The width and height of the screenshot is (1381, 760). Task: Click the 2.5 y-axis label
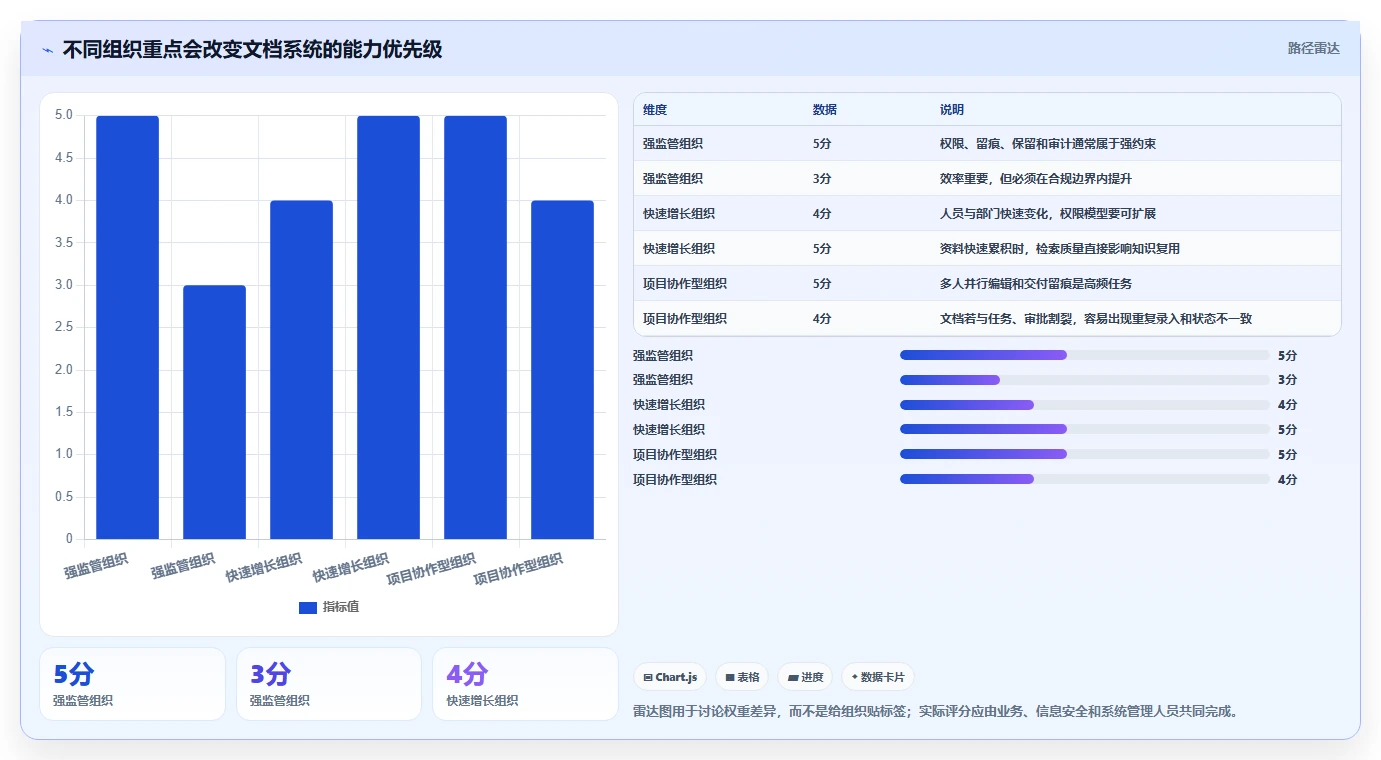(x=63, y=327)
